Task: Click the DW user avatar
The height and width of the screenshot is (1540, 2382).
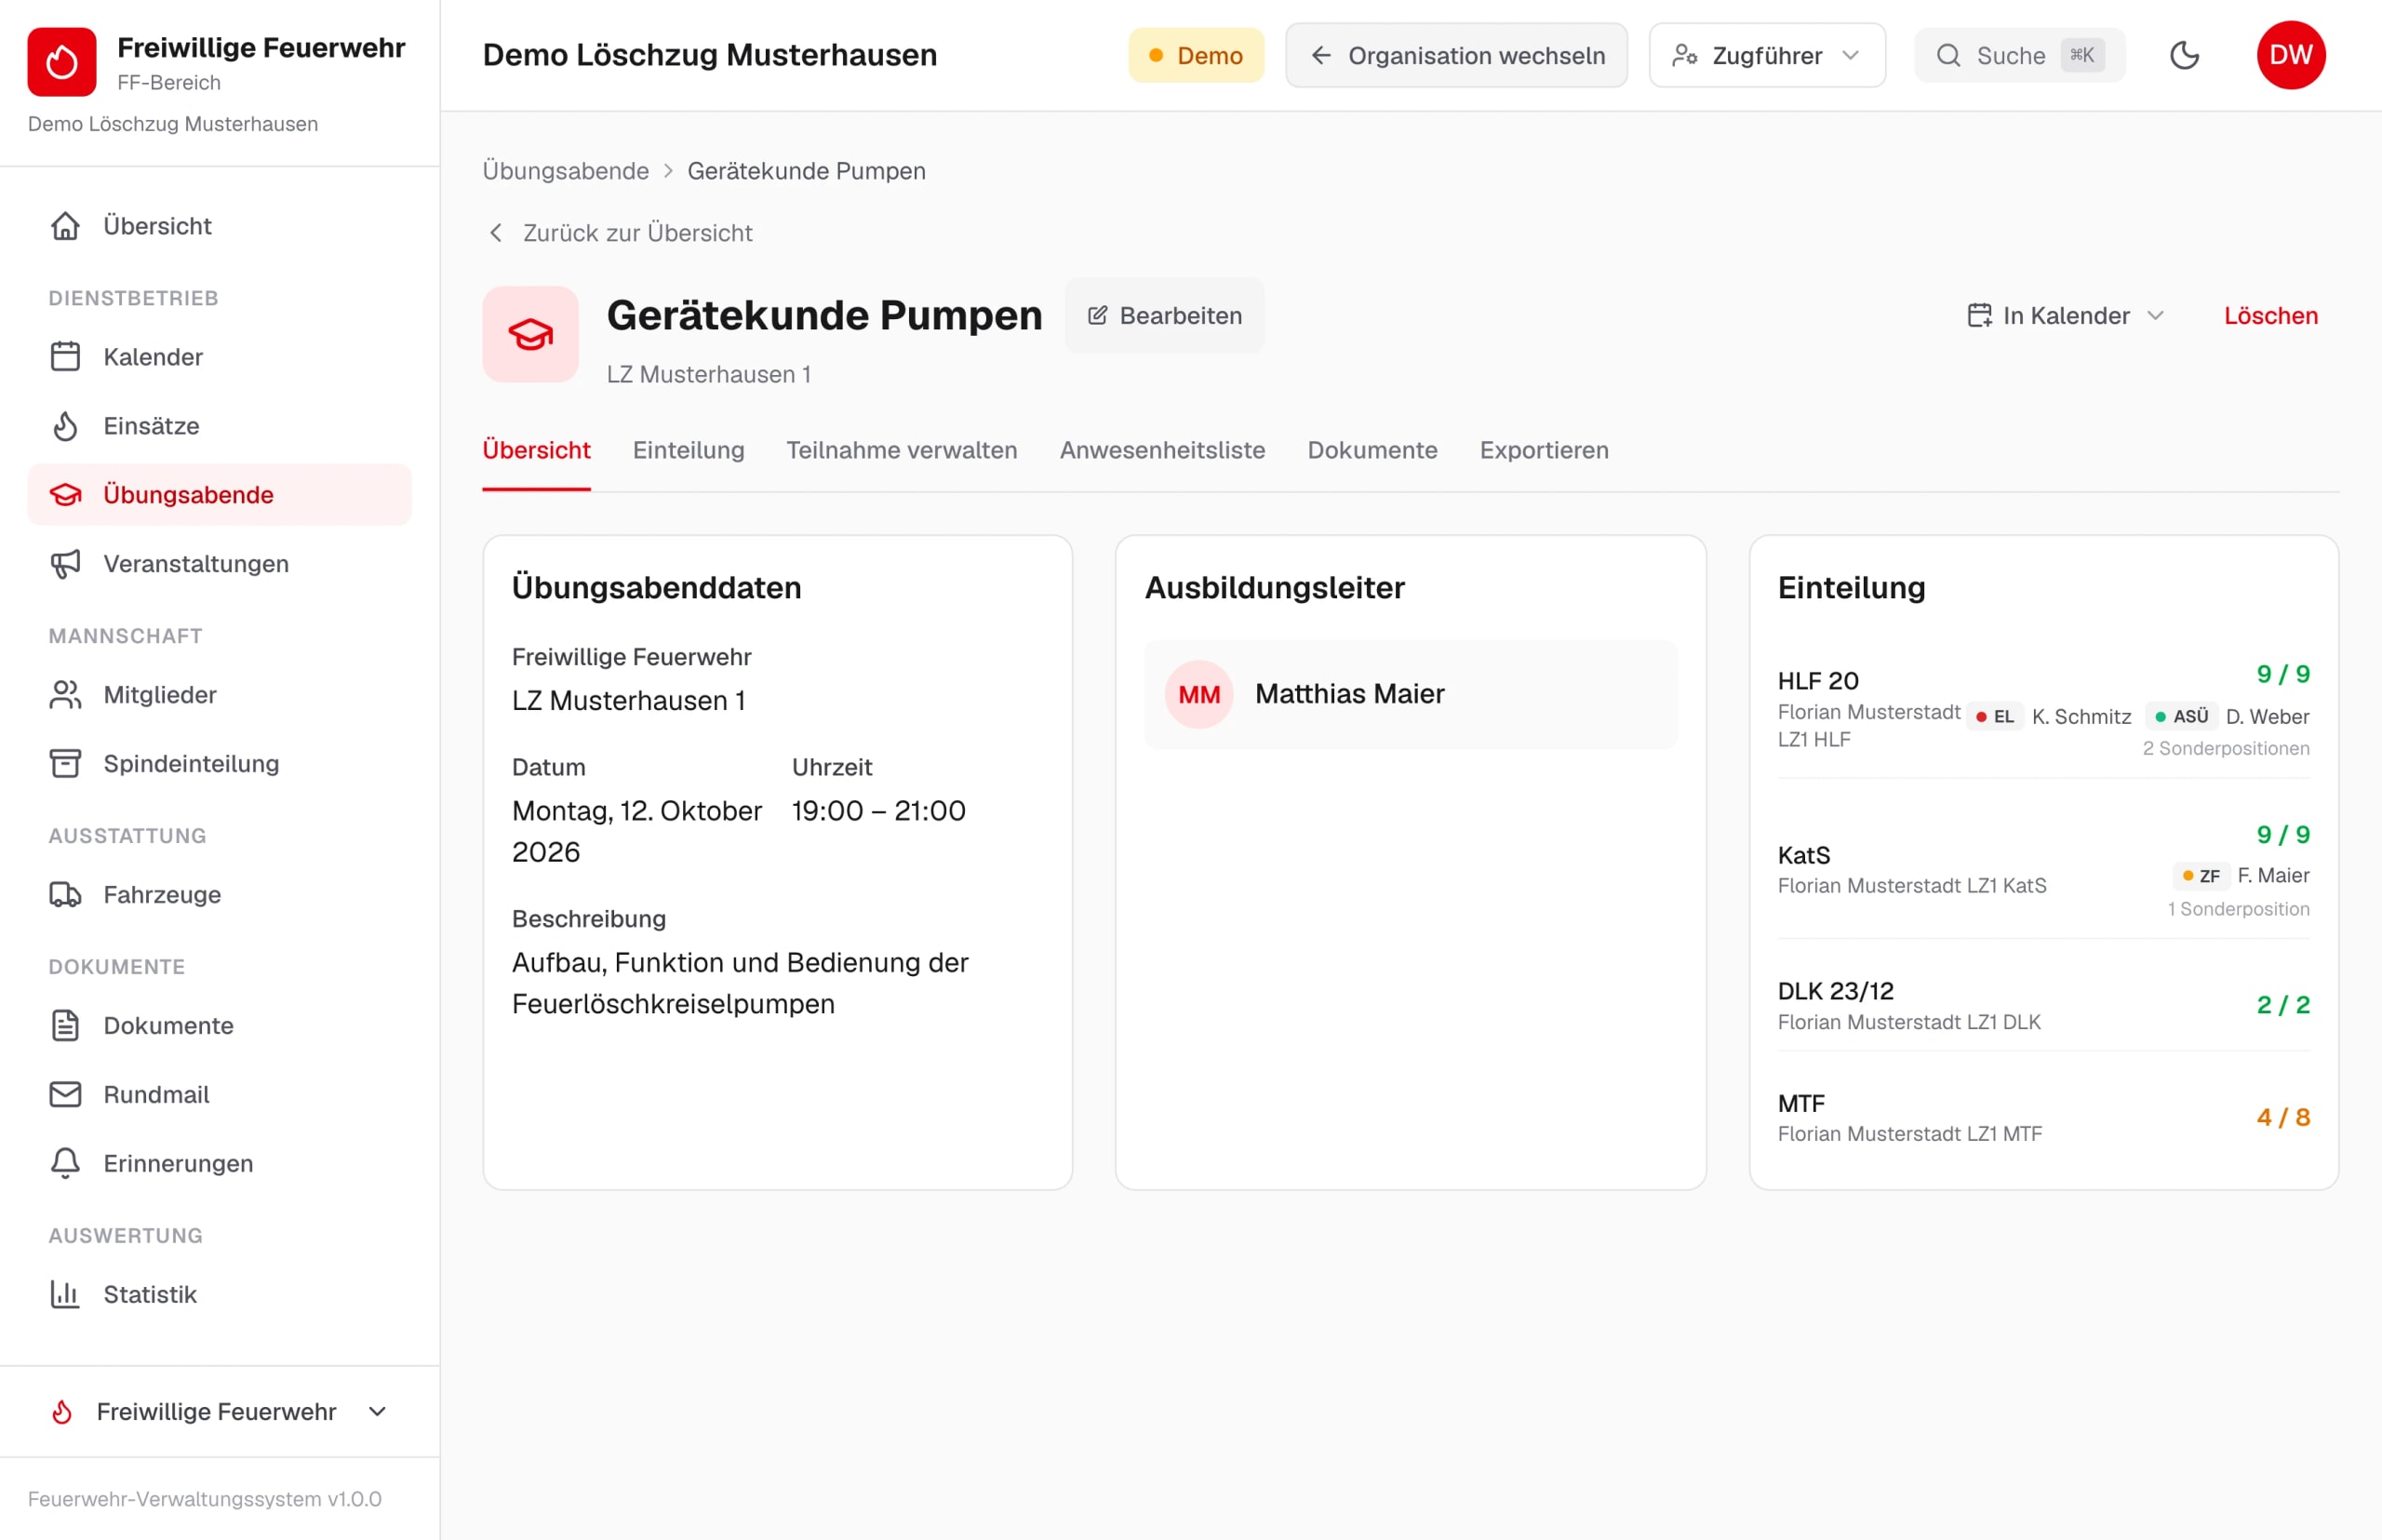Action: [x=2291, y=55]
